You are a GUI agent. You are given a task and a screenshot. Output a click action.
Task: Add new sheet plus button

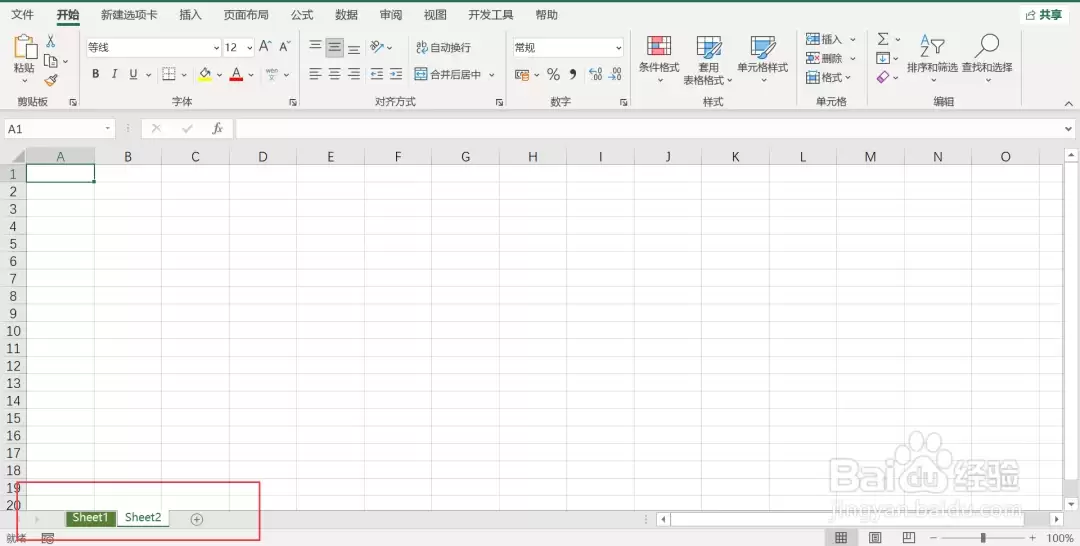click(x=196, y=519)
